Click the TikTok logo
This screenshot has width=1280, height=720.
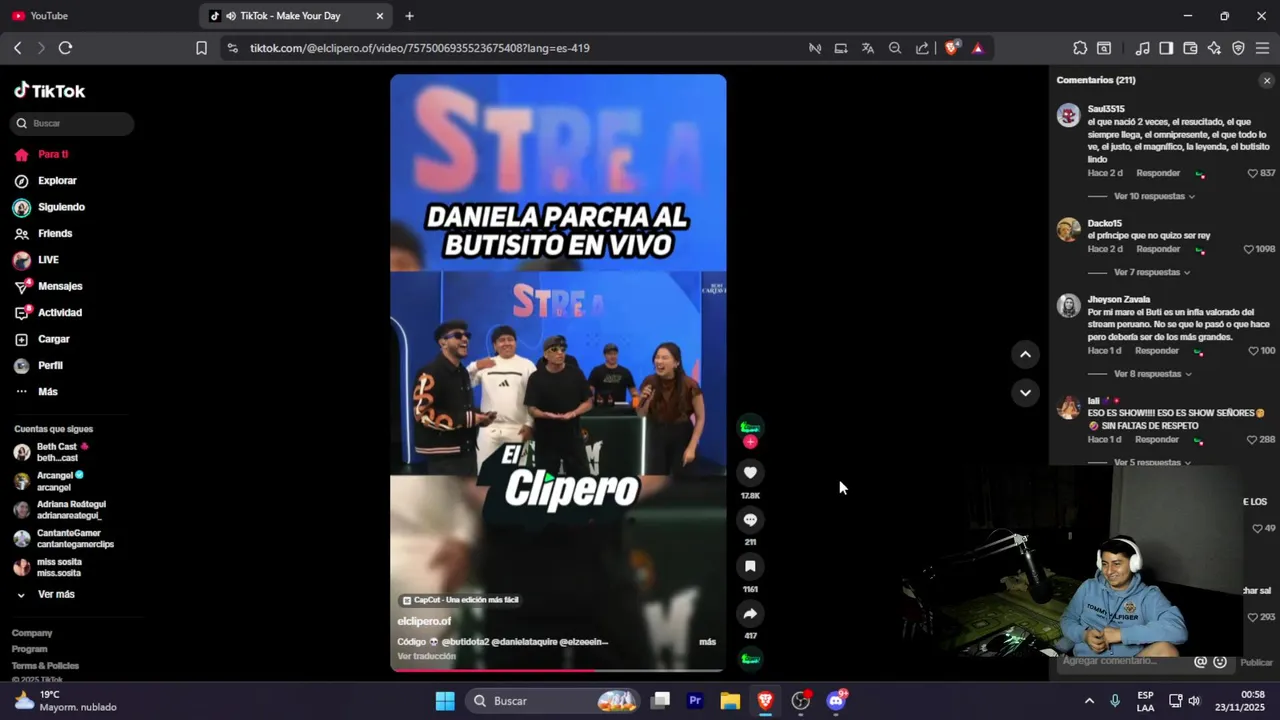pyautogui.click(x=50, y=91)
